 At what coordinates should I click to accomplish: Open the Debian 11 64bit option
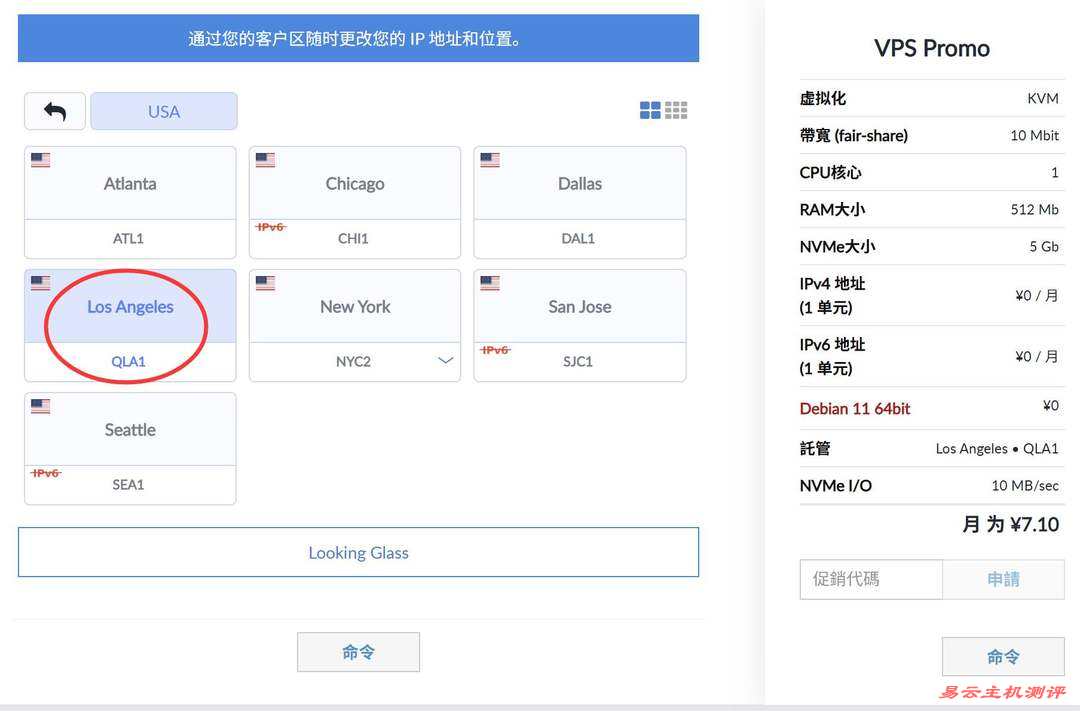[x=855, y=408]
